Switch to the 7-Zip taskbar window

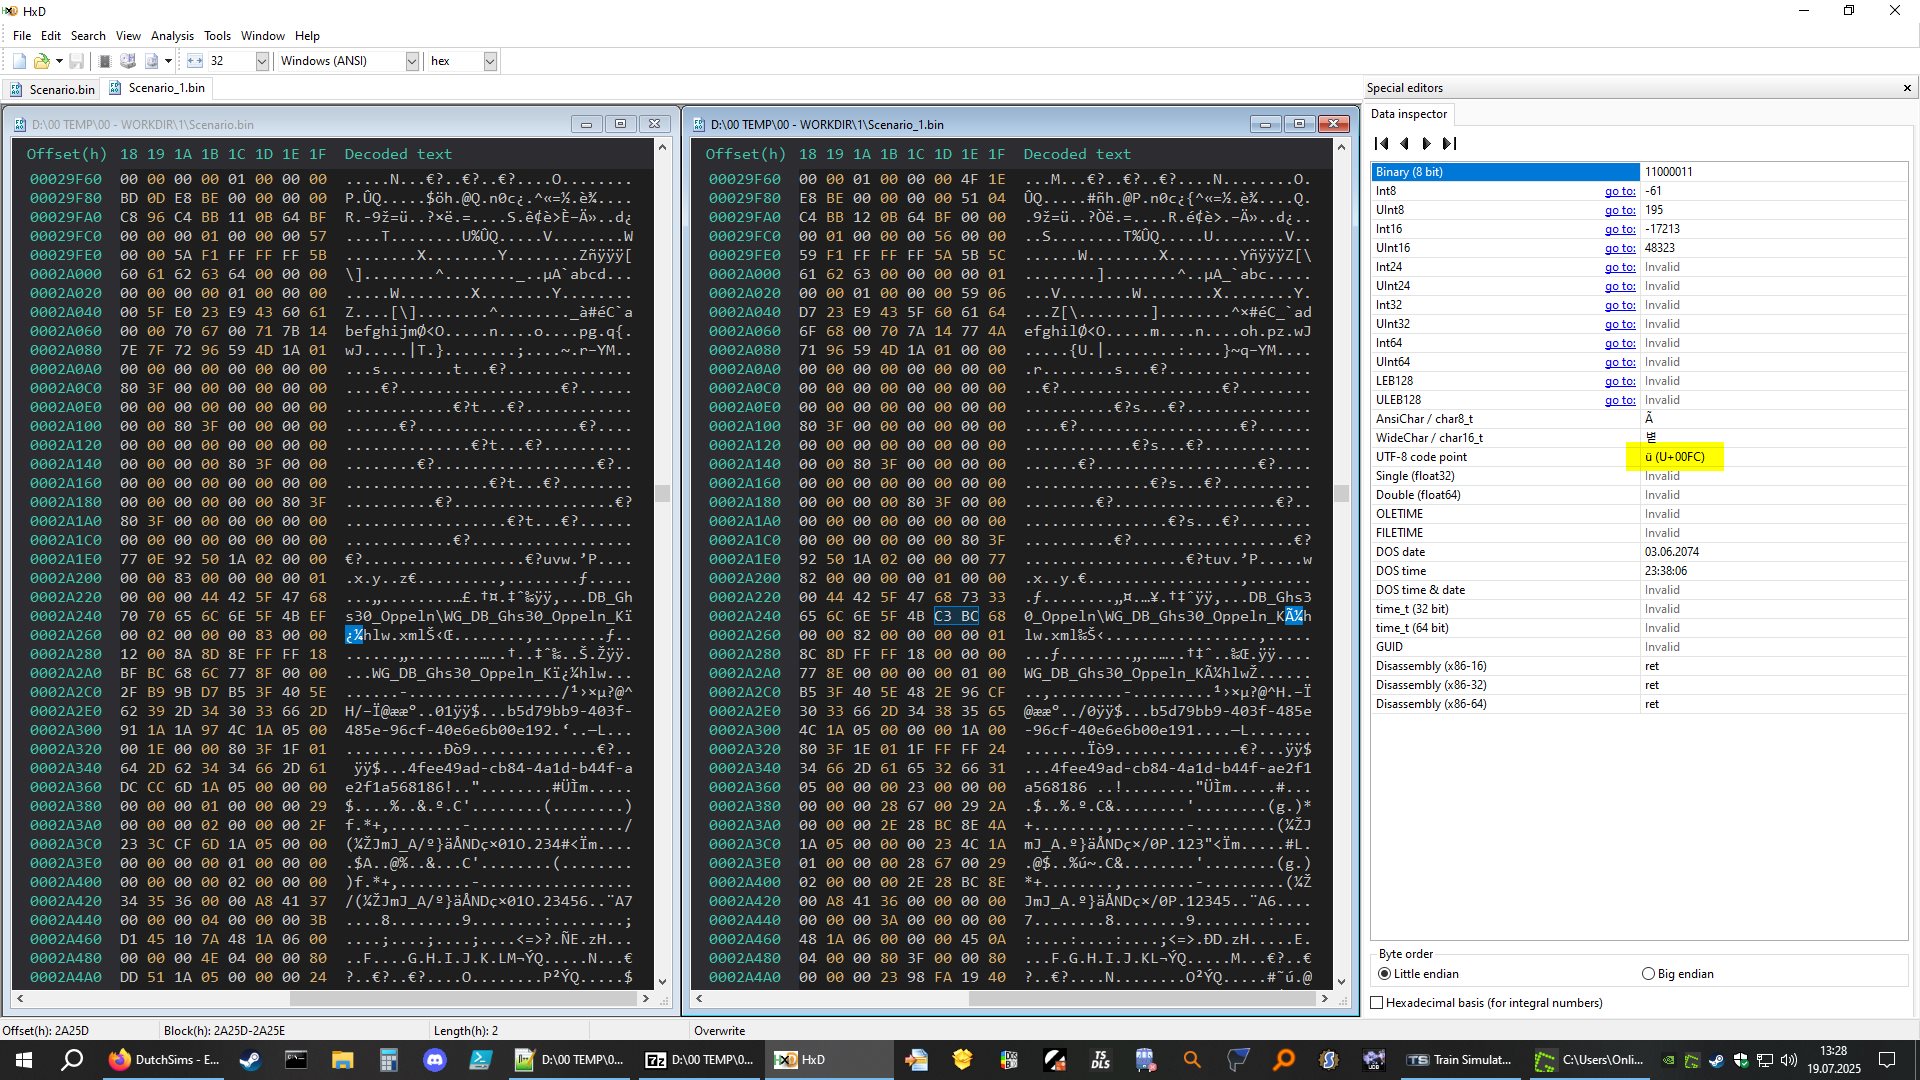[x=699, y=1059]
